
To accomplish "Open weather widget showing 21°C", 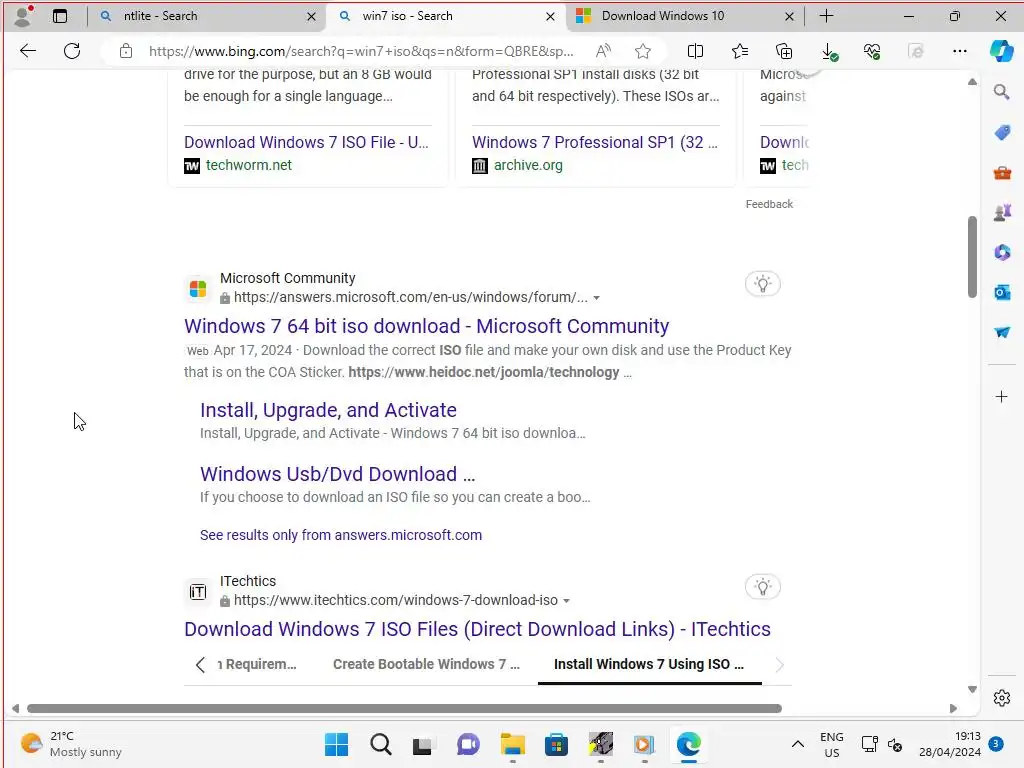I will pos(71,744).
